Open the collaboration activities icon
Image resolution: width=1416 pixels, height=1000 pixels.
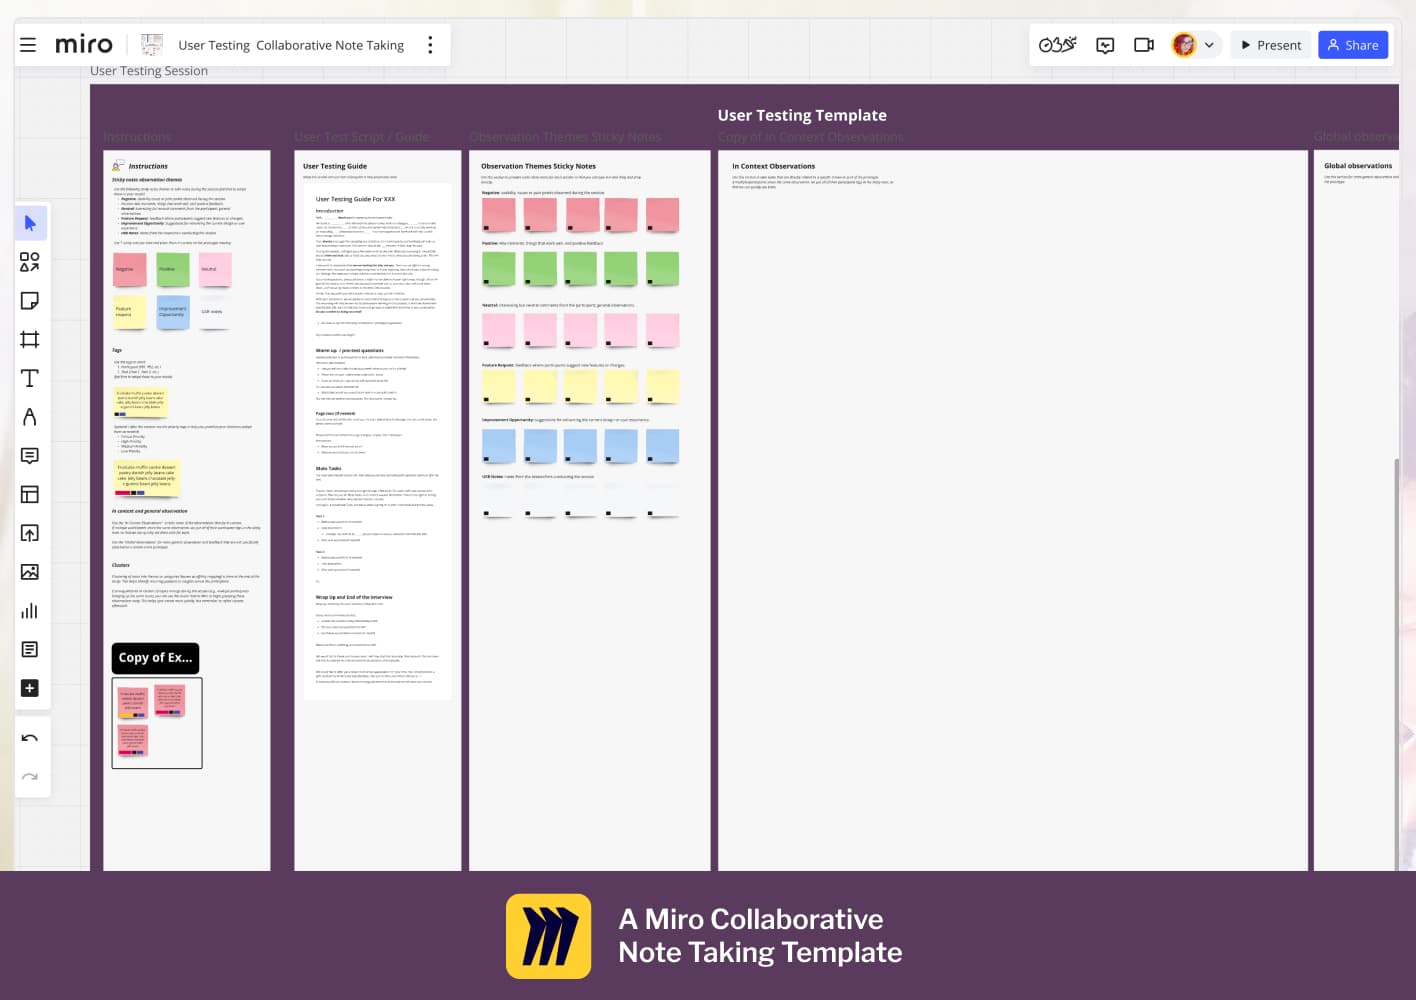point(1057,45)
